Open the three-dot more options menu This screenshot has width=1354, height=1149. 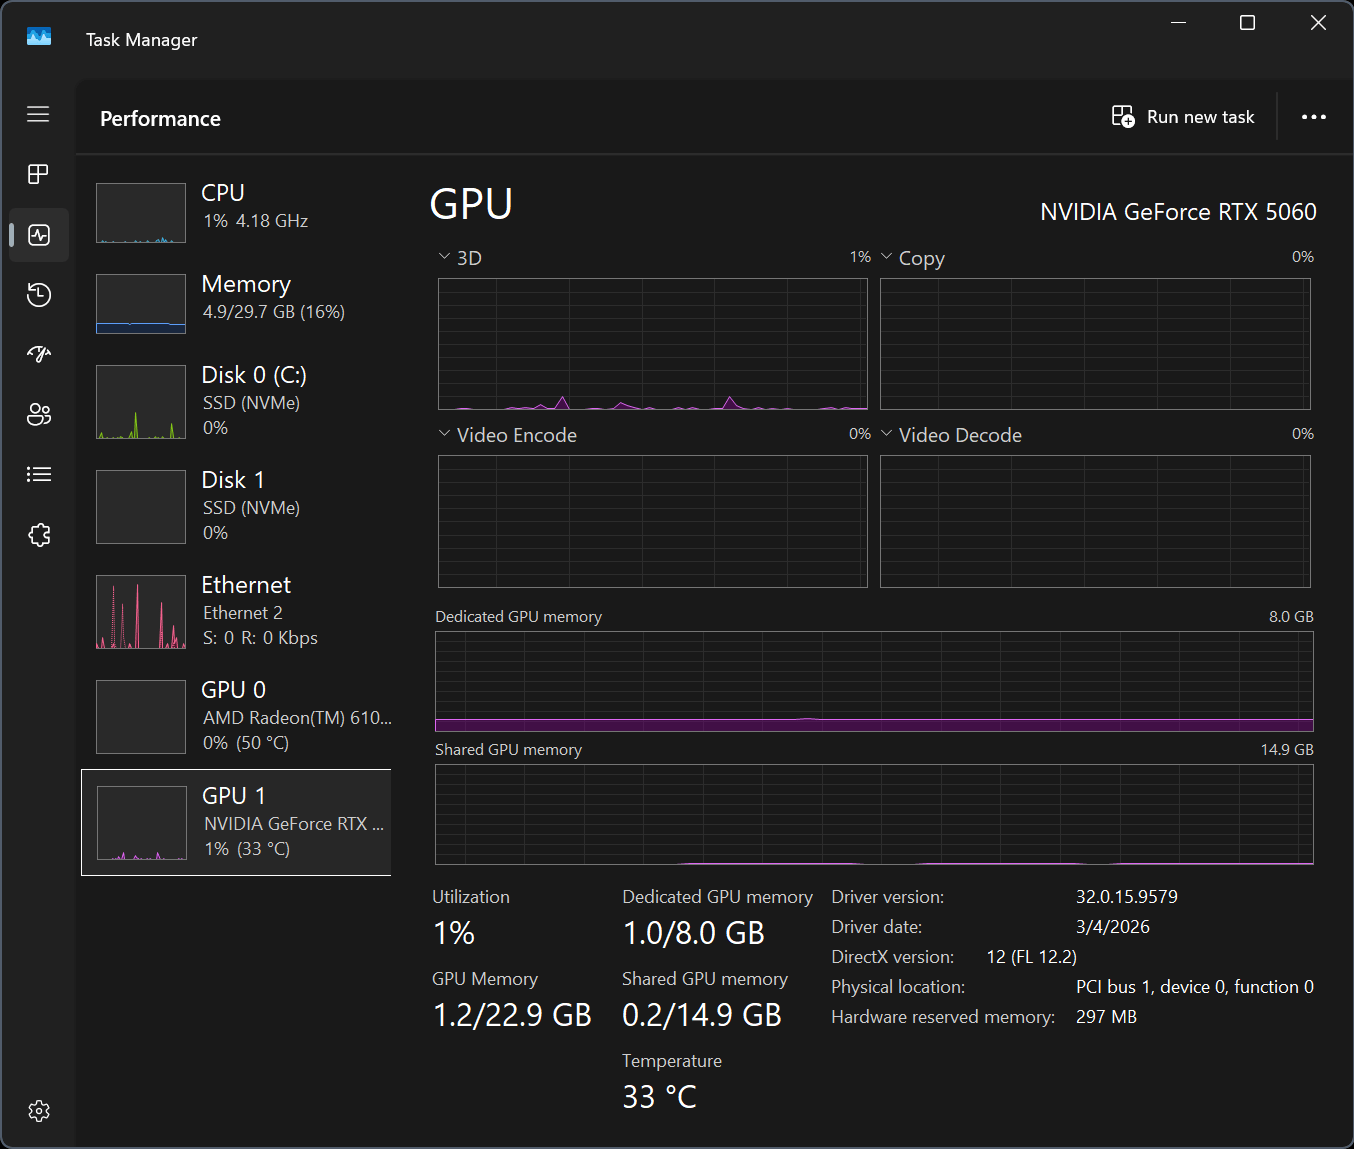click(x=1314, y=117)
